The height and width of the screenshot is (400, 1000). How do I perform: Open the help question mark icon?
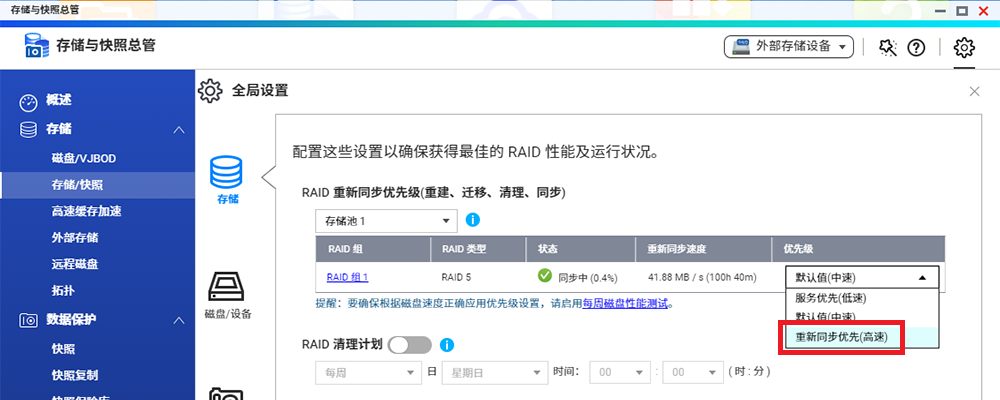click(916, 47)
